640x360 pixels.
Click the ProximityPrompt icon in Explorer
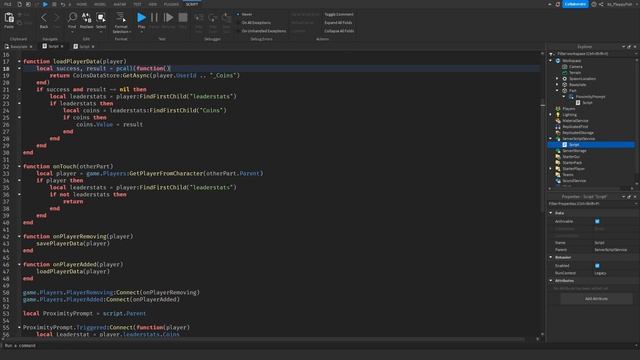(571, 97)
